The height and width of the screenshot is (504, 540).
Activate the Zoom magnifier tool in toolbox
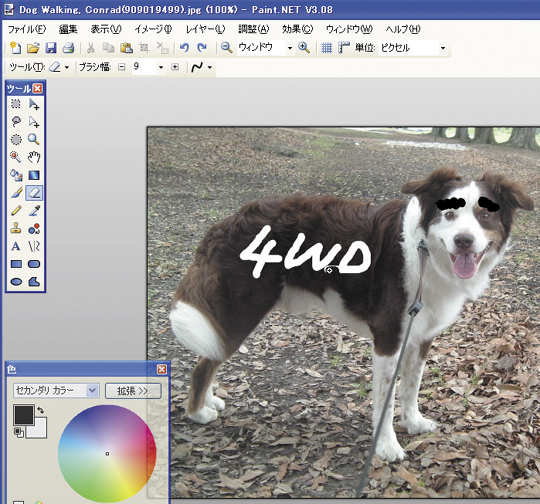[34, 139]
